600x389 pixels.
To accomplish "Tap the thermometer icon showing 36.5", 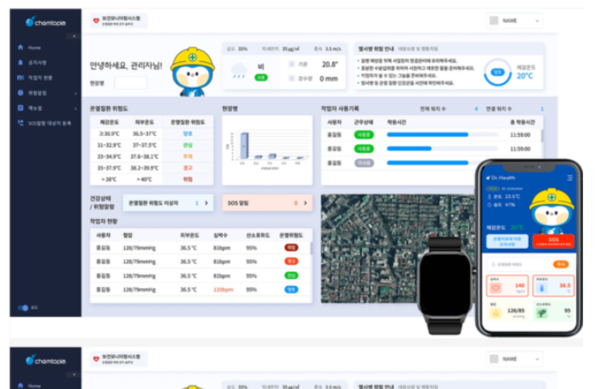I will [541, 287].
